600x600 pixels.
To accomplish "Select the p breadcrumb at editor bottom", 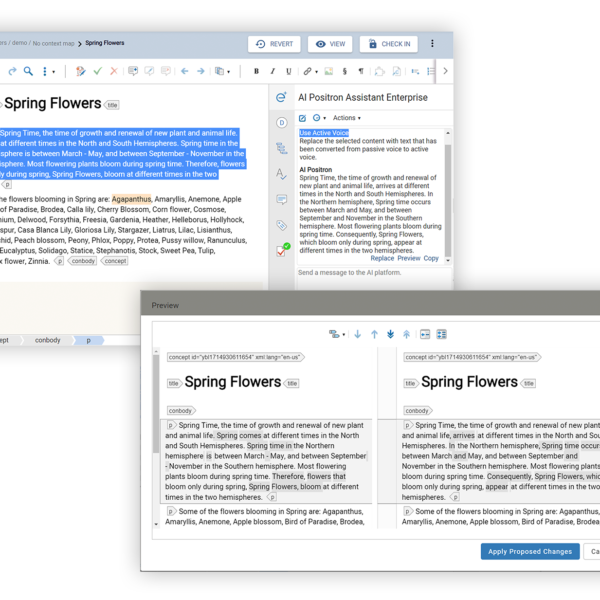I will [88, 340].
